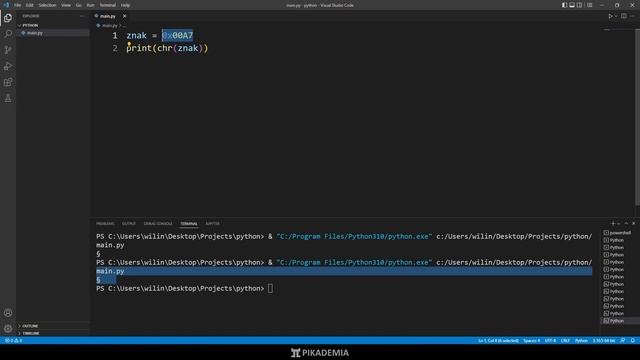640x360 pixels.
Task: Open new terminal profile dropdown arrow
Action: click(x=618, y=224)
